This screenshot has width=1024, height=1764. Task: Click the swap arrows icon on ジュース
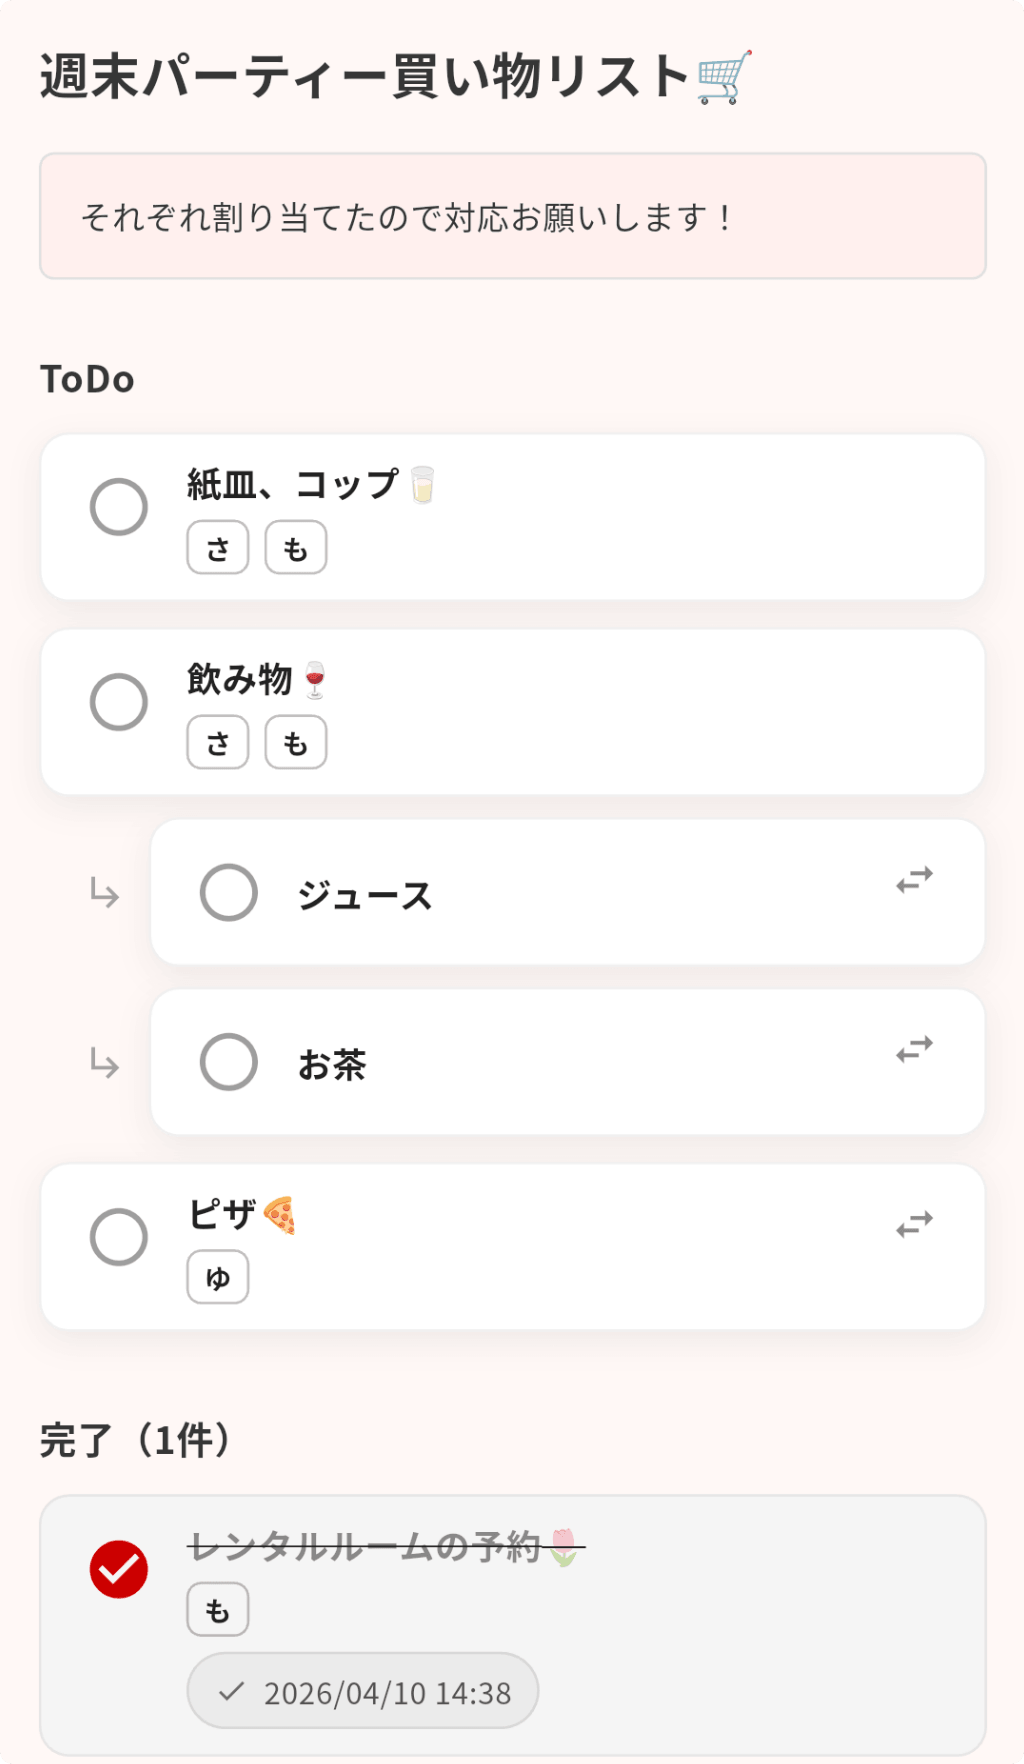pos(914,879)
